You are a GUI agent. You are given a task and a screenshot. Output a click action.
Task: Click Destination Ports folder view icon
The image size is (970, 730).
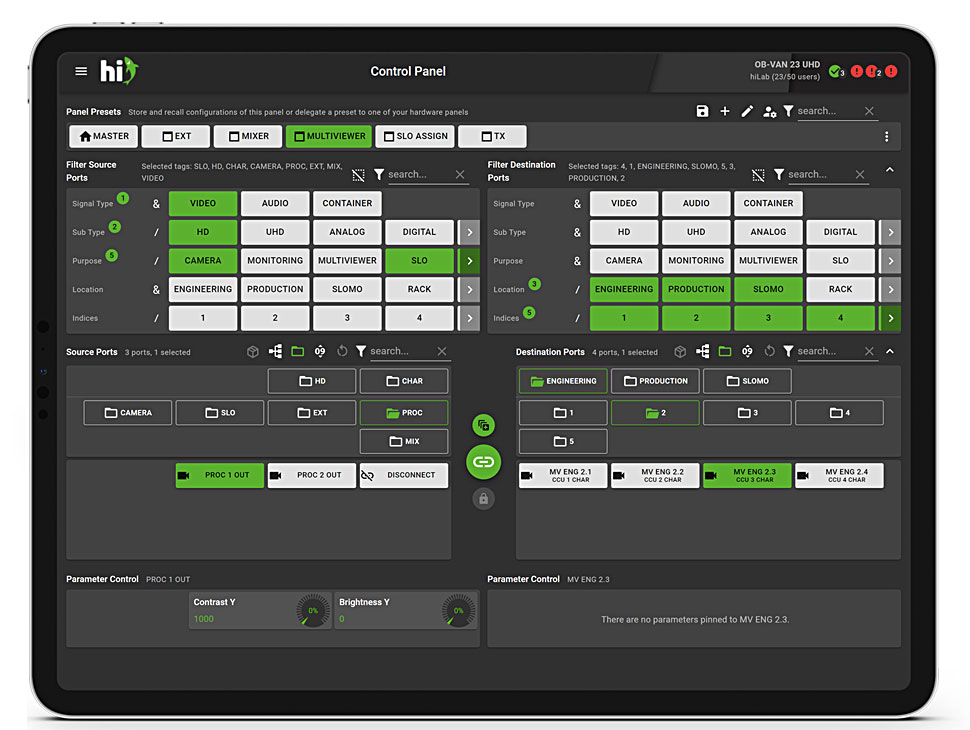click(725, 351)
